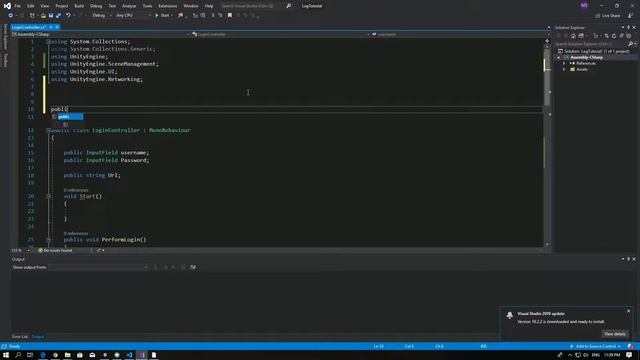Switch to the Output tab at bottom

(38, 337)
